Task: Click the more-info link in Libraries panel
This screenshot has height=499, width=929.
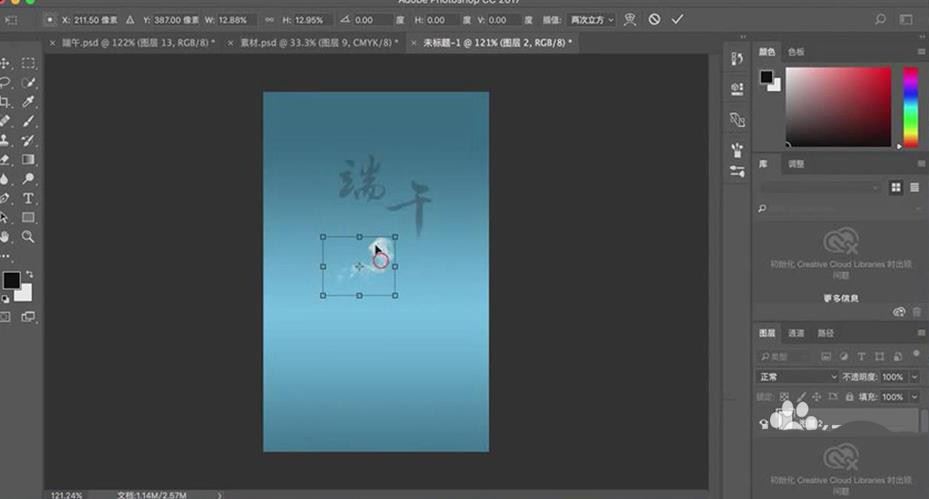Action: 841,298
